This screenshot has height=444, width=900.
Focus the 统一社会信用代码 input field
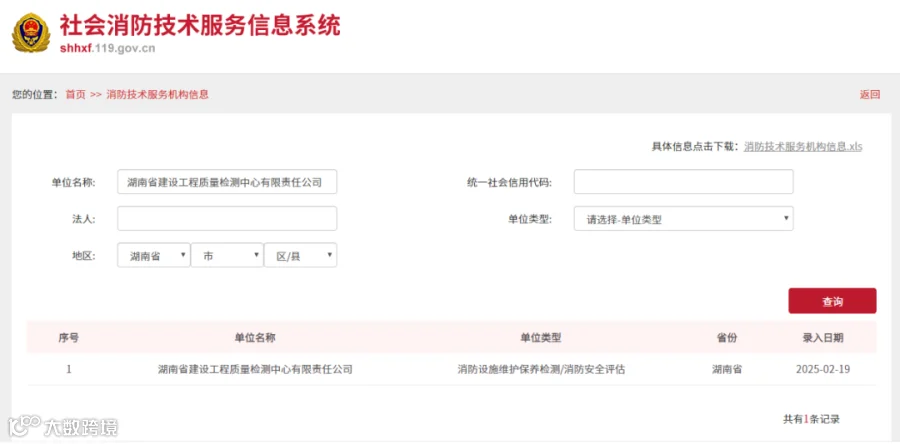[684, 182]
